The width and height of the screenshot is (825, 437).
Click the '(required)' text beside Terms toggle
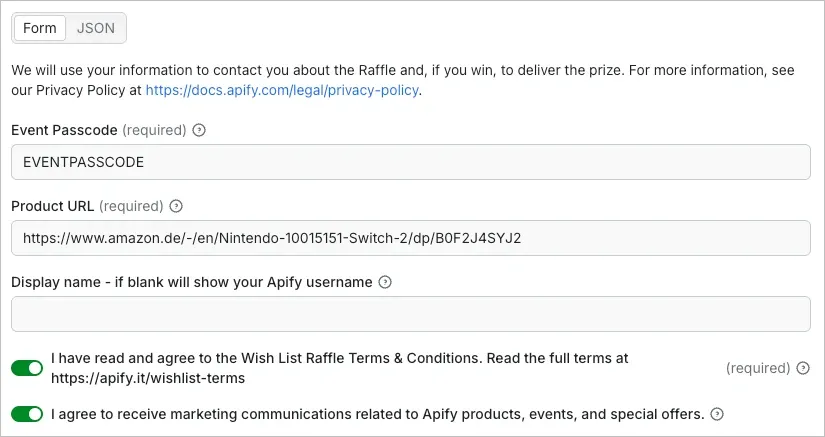758,368
